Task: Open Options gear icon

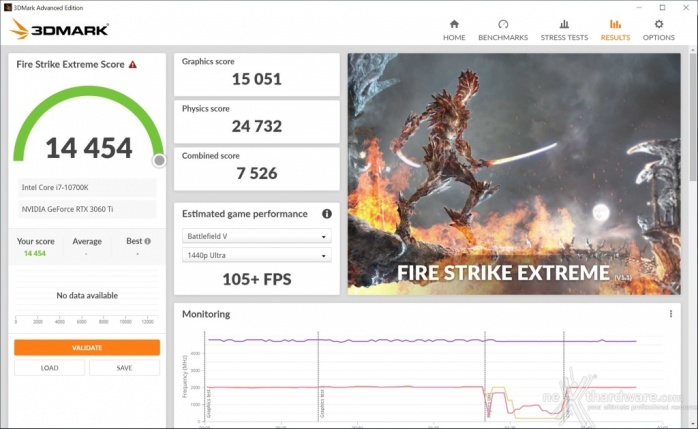Action: 659,24
